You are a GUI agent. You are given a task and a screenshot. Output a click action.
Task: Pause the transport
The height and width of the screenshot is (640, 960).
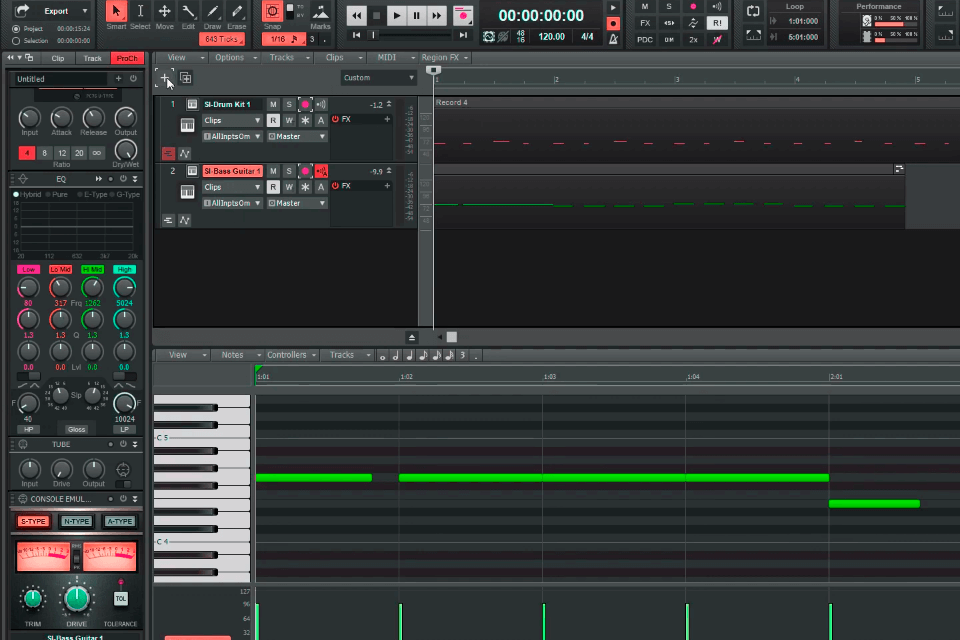click(x=416, y=15)
